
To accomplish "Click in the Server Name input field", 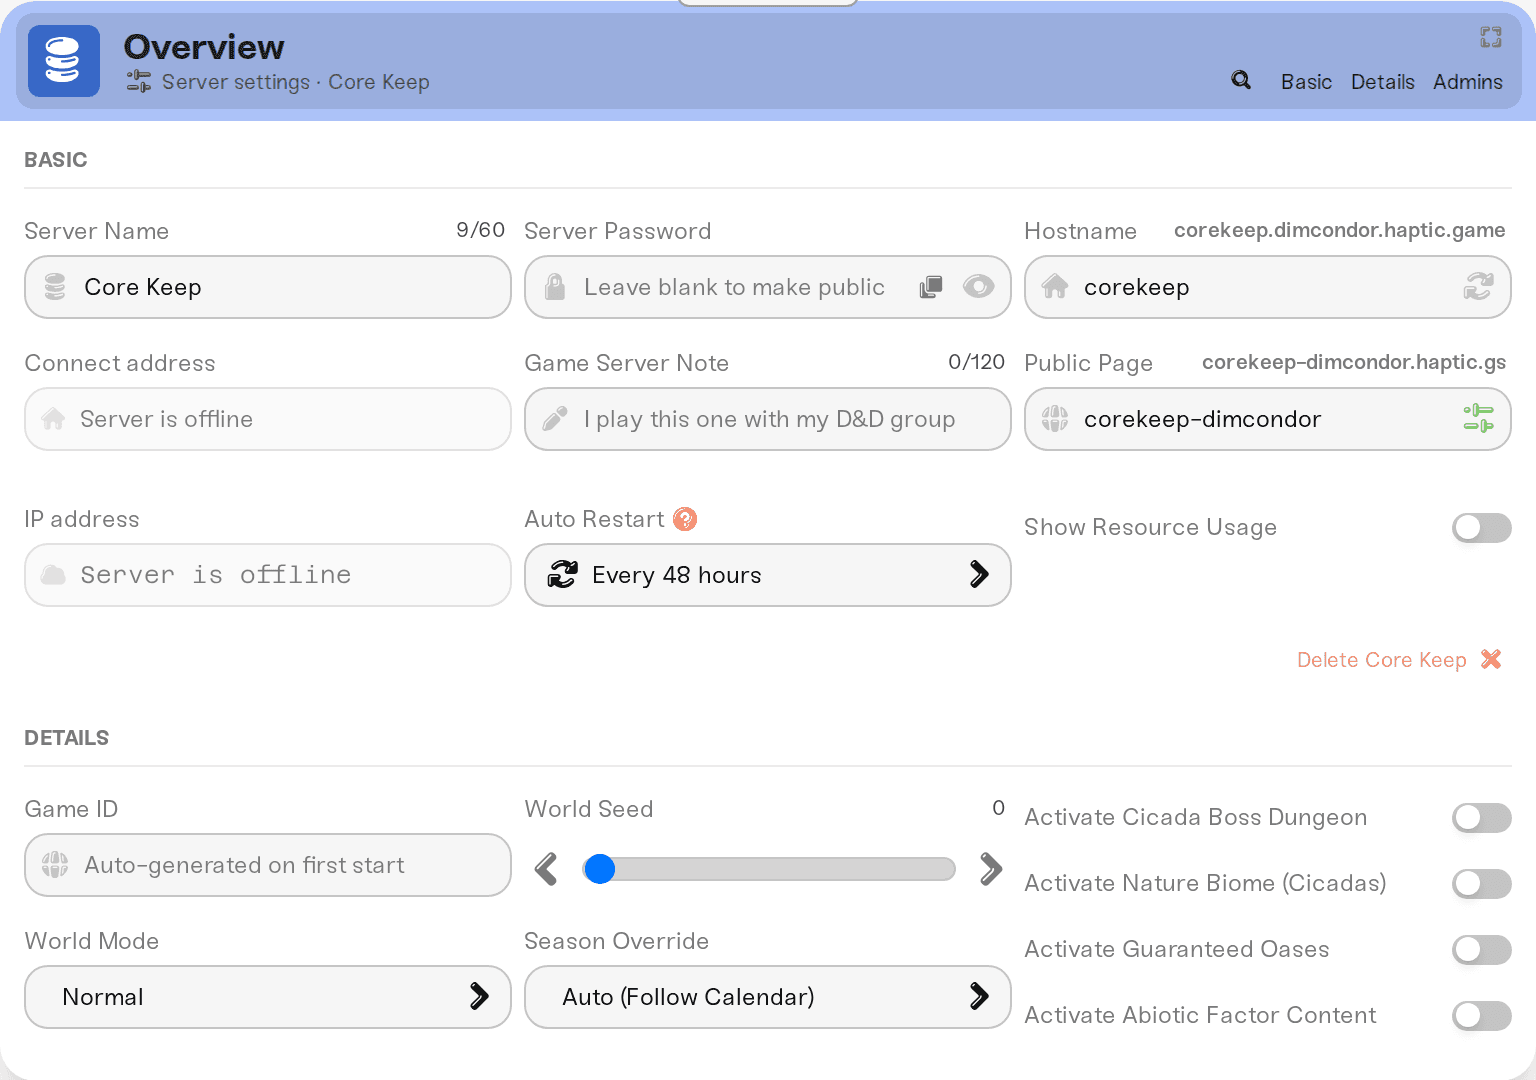I will pos(268,287).
